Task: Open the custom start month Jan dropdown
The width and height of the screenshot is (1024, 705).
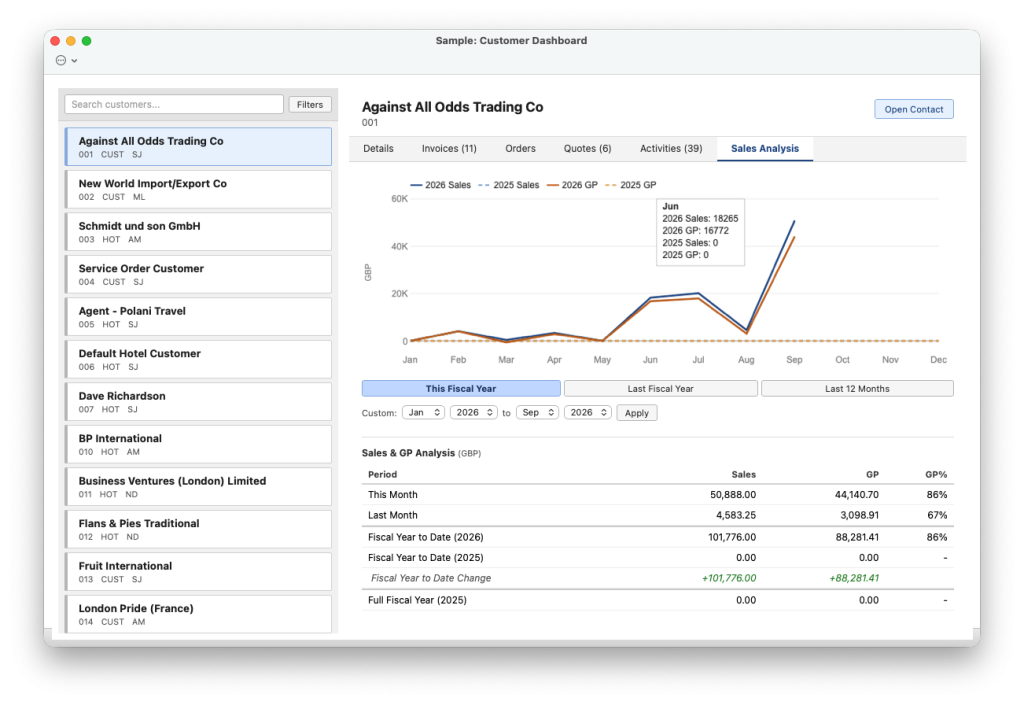Action: click(423, 413)
